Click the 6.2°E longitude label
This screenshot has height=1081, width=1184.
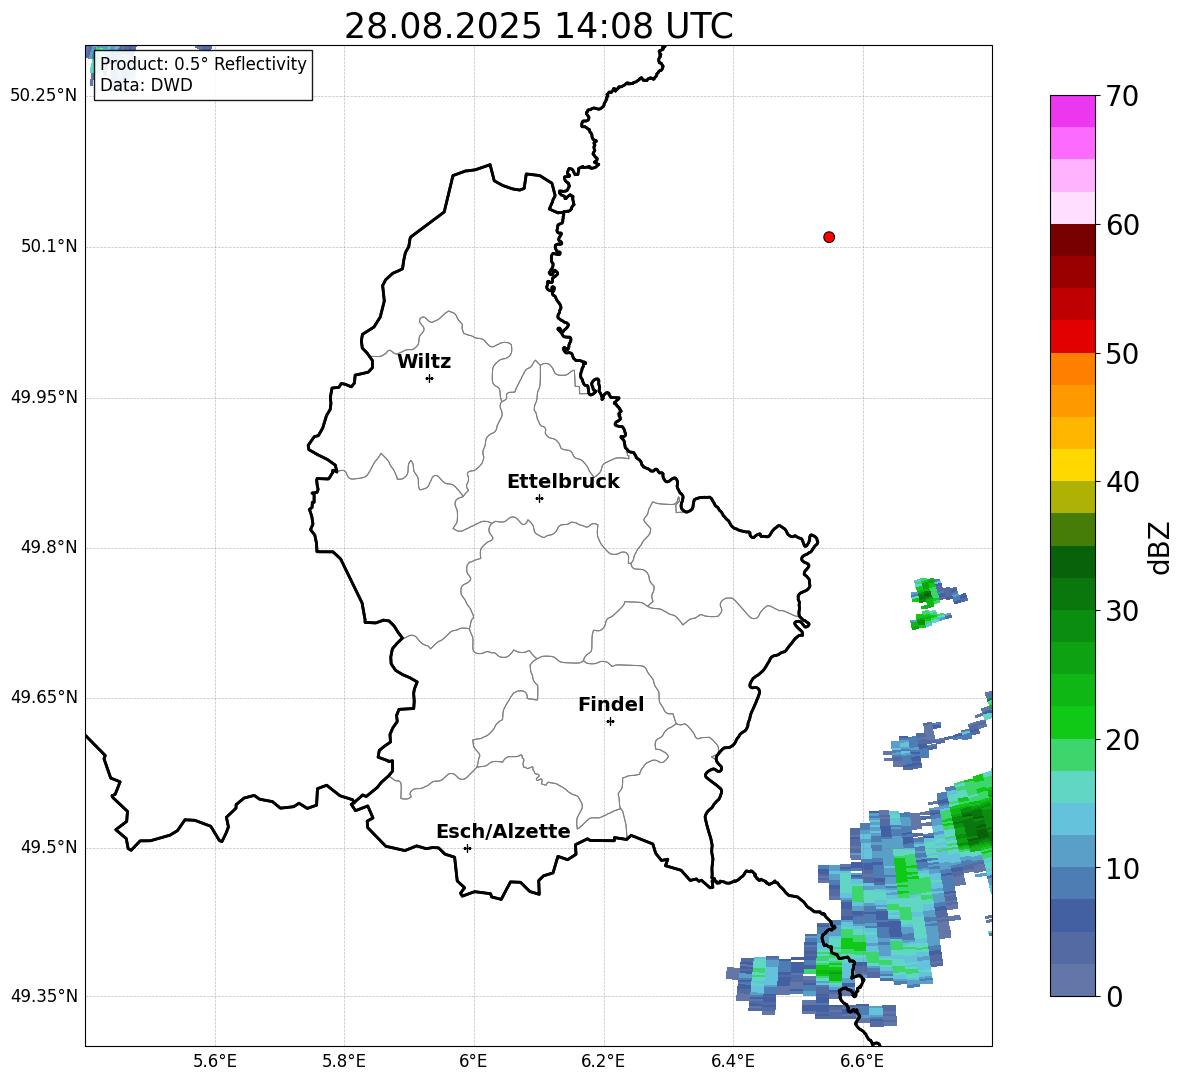coord(603,1061)
